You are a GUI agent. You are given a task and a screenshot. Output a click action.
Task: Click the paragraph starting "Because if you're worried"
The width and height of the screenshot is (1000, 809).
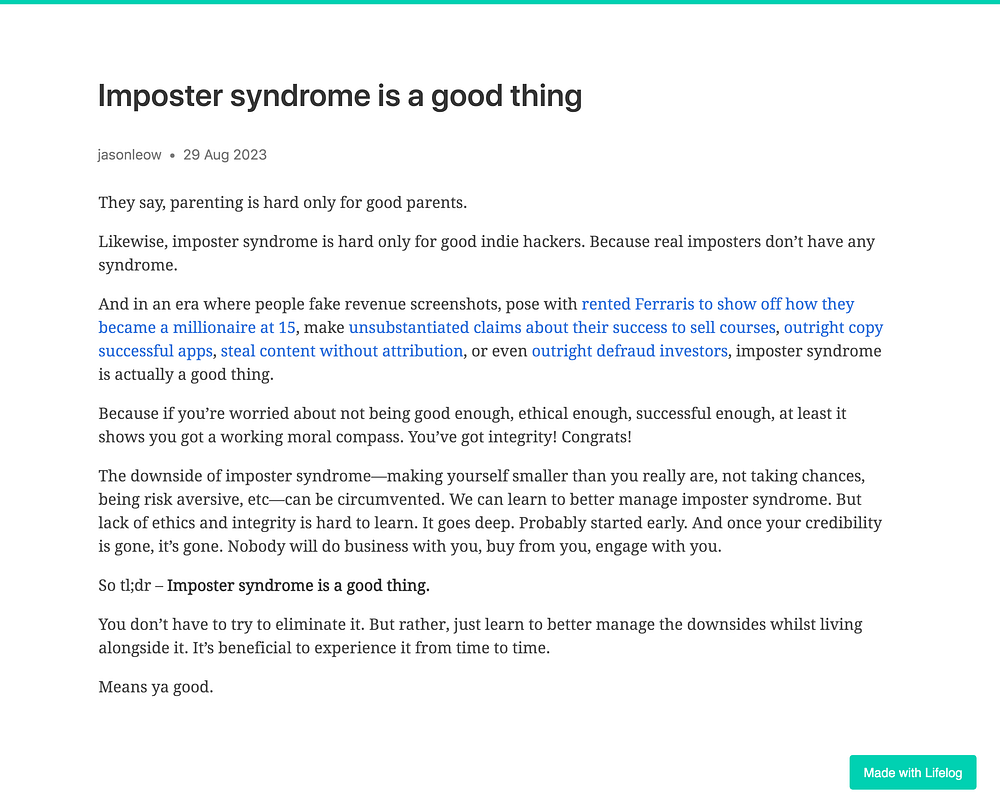(473, 425)
